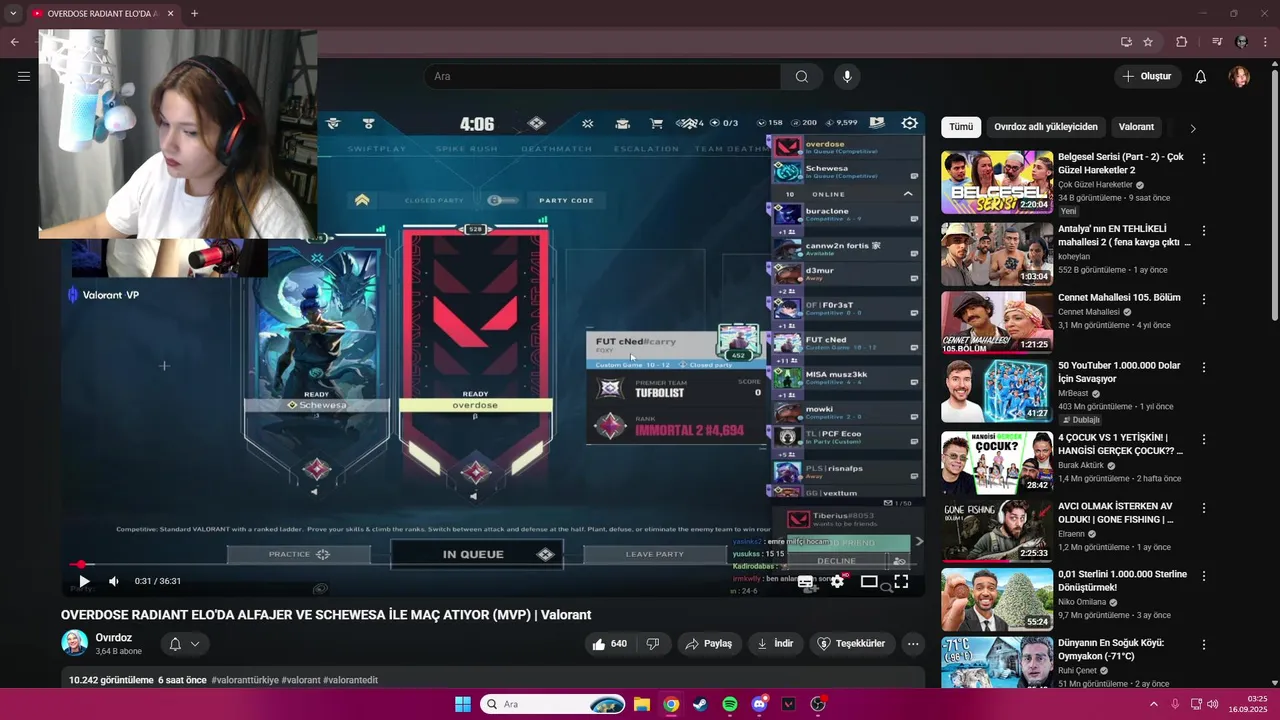Open Dünyanın En Soğuk Köyü thumbnail
The height and width of the screenshot is (720, 1280).
997,663
